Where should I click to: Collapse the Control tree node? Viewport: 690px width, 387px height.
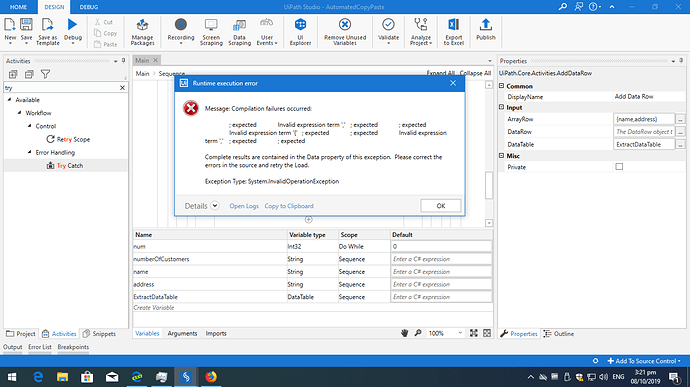[29, 125]
